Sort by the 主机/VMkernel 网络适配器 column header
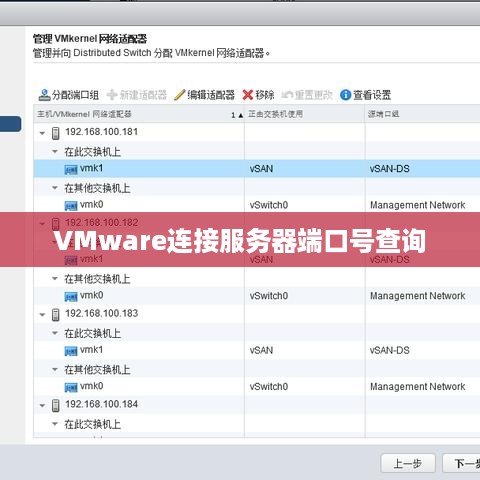The image size is (480, 480). 139,114
